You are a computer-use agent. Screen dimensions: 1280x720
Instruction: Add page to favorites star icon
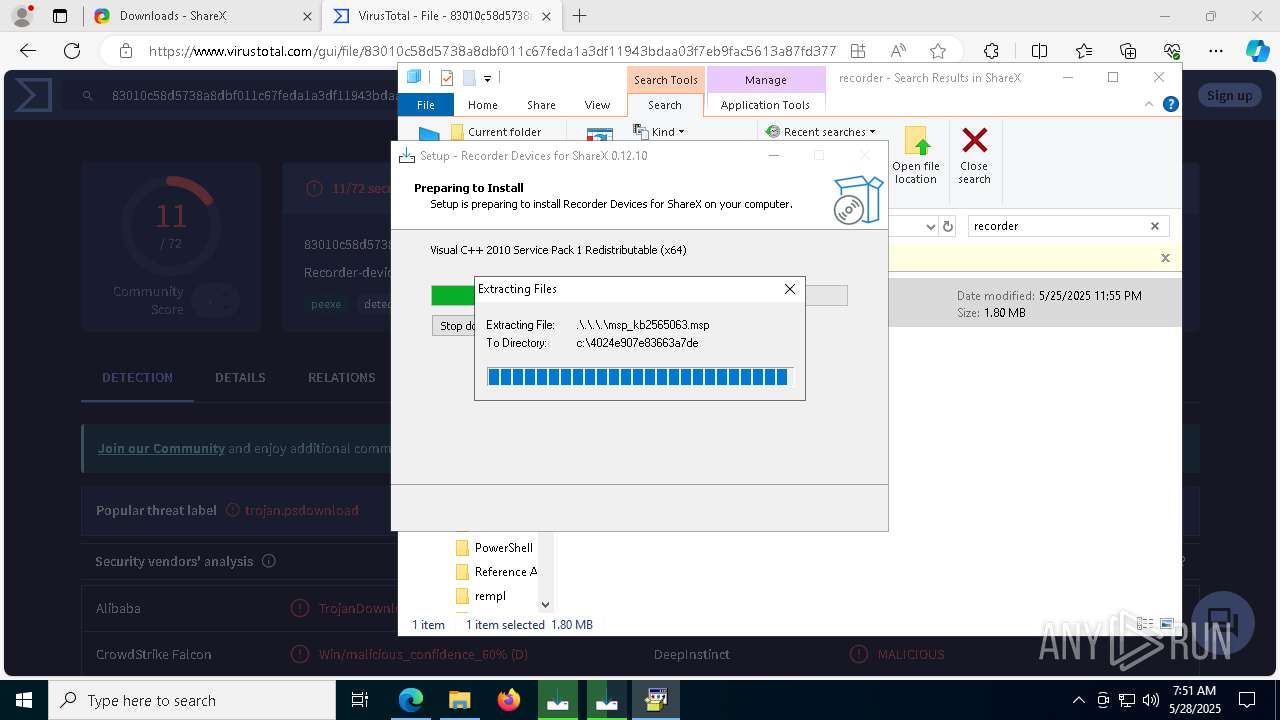(x=938, y=51)
